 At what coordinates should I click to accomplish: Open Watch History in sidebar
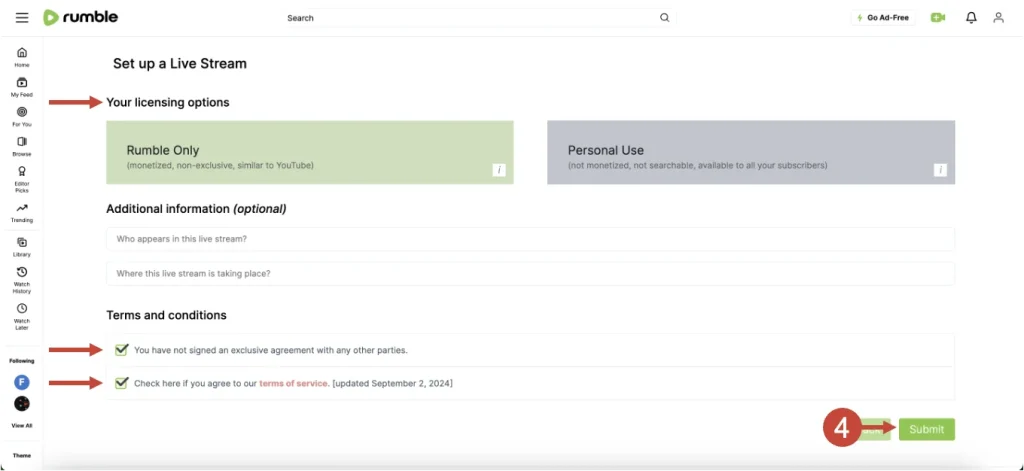22,279
